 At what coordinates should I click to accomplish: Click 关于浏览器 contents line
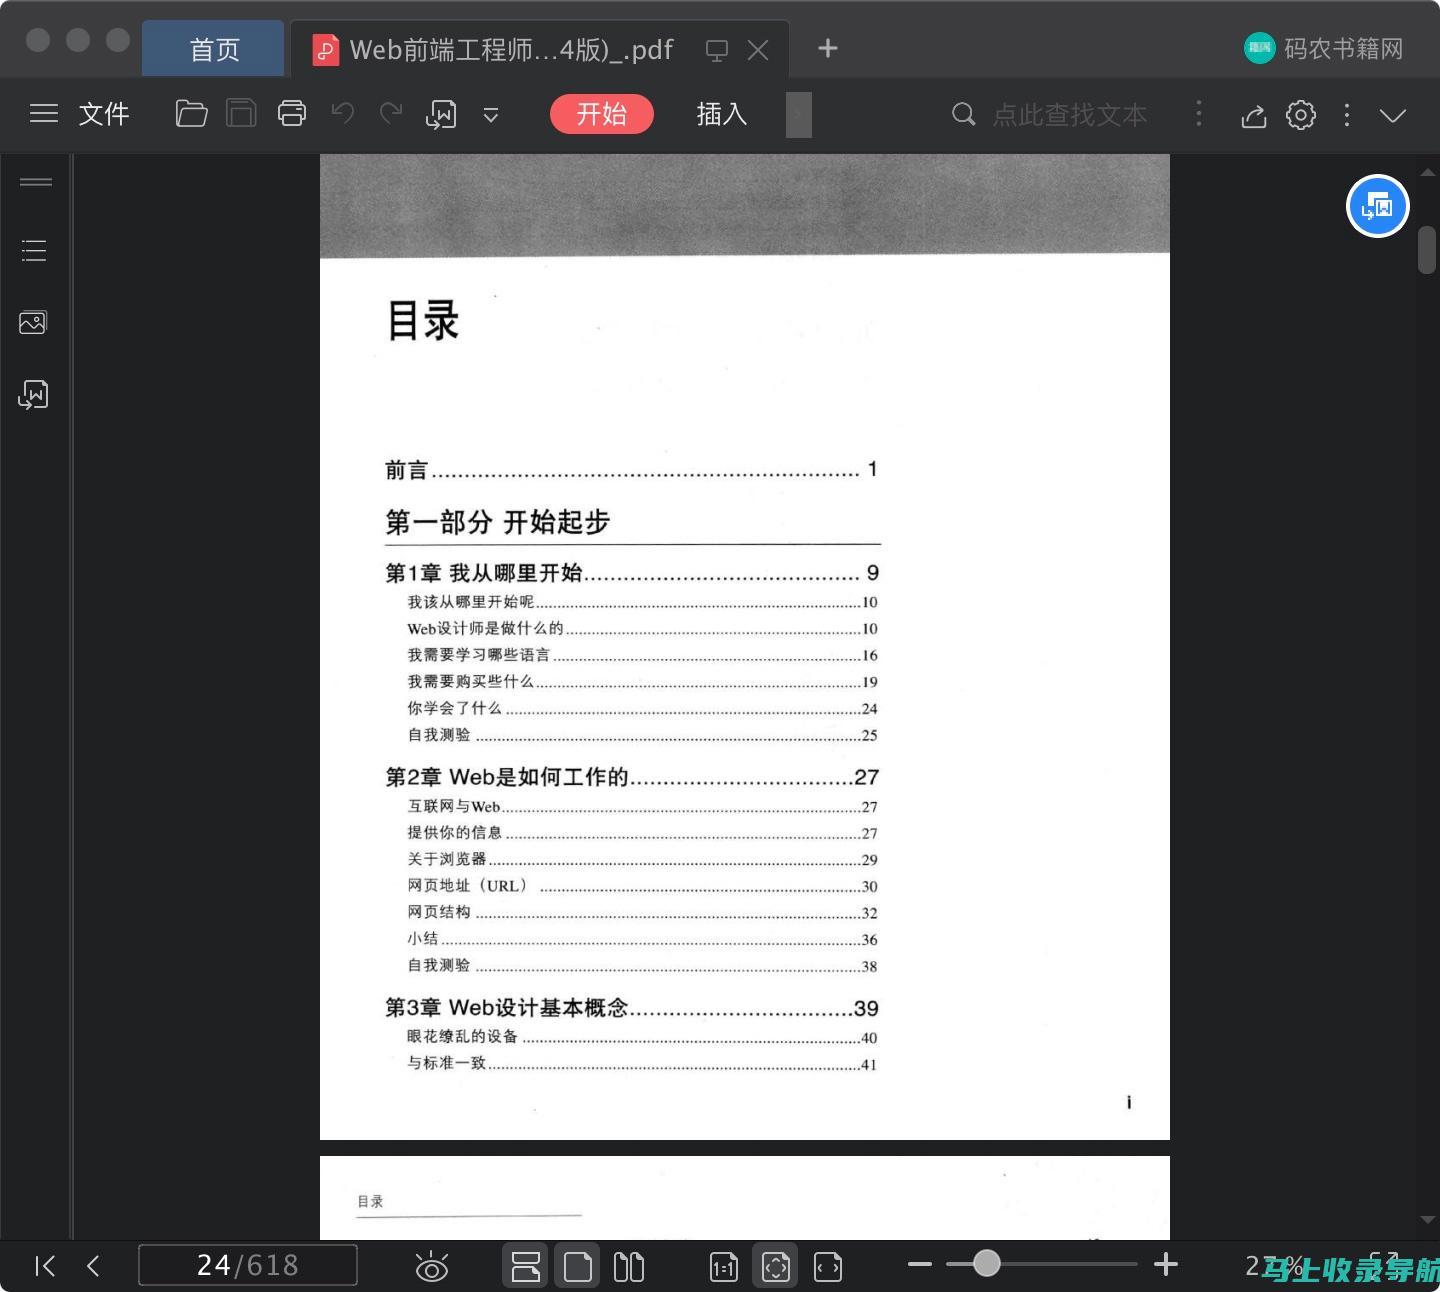point(642,859)
